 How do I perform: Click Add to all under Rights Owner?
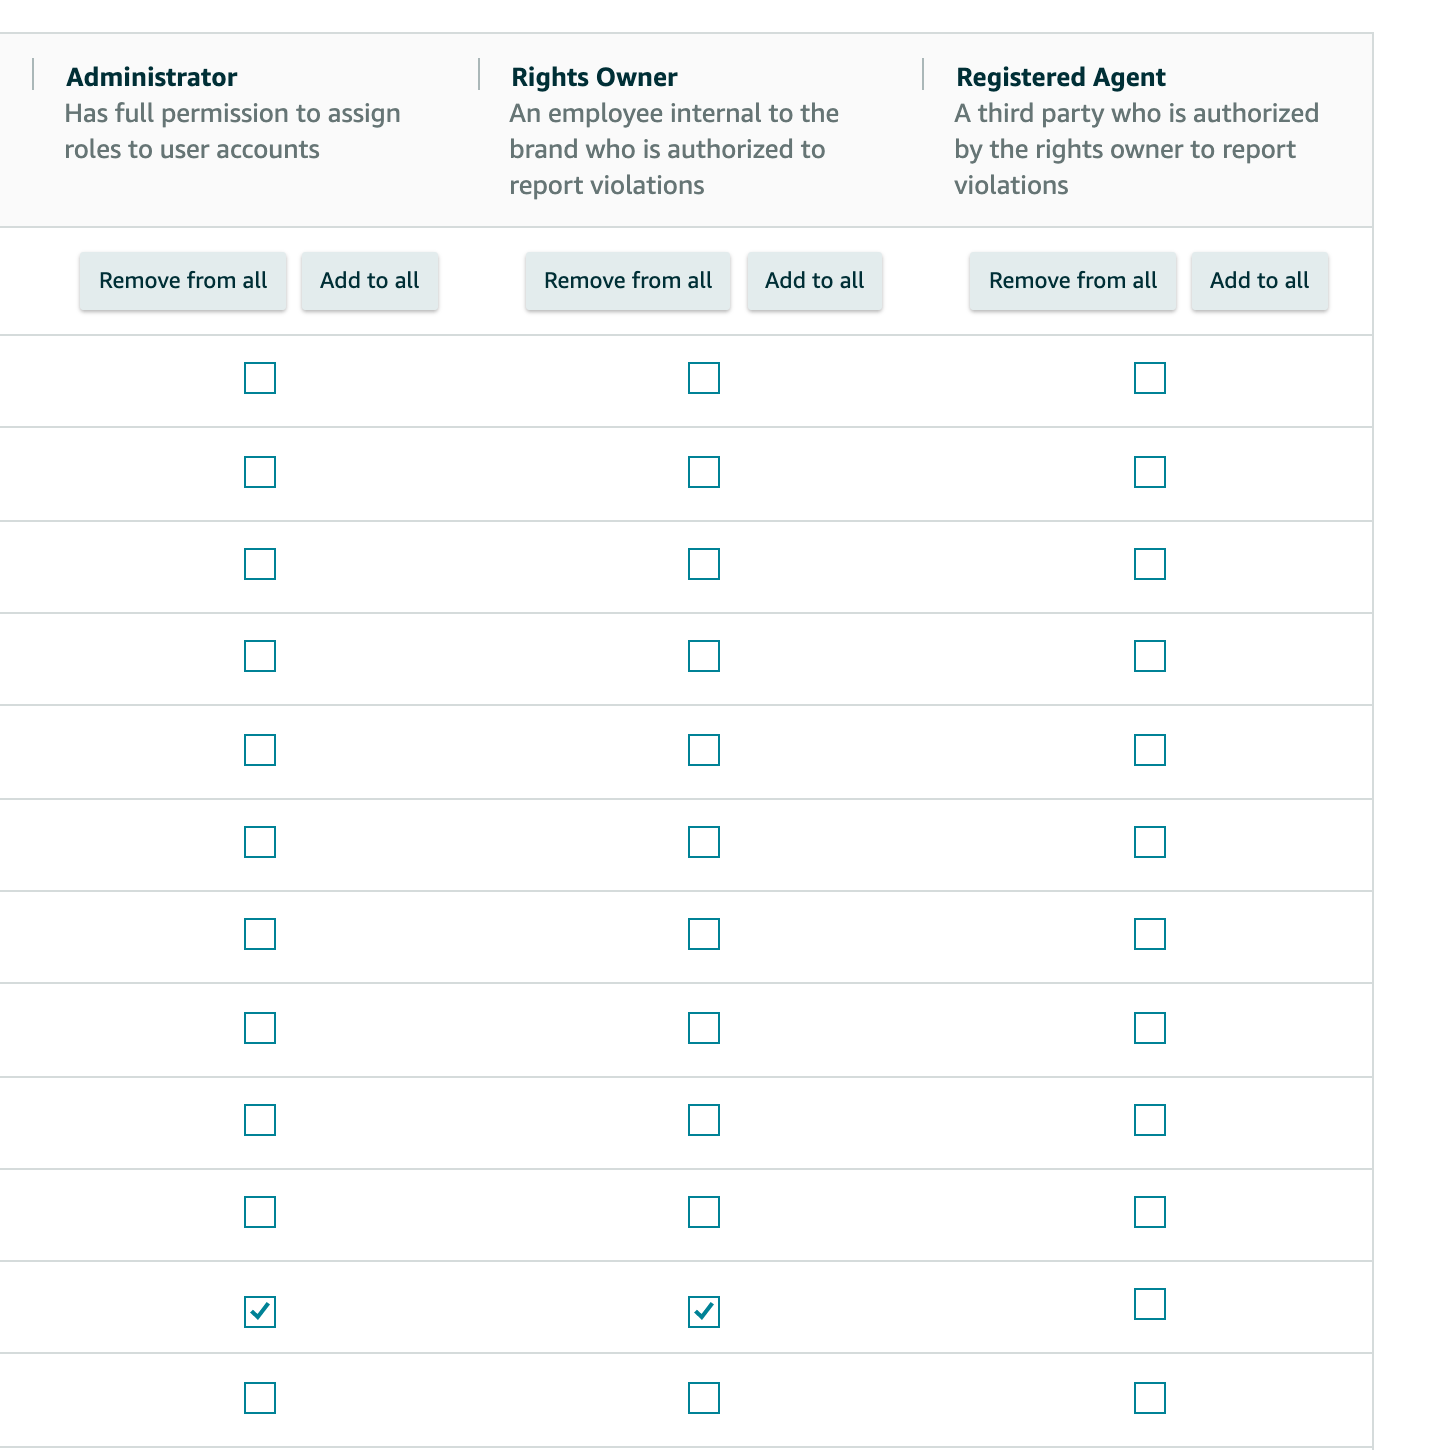(814, 281)
